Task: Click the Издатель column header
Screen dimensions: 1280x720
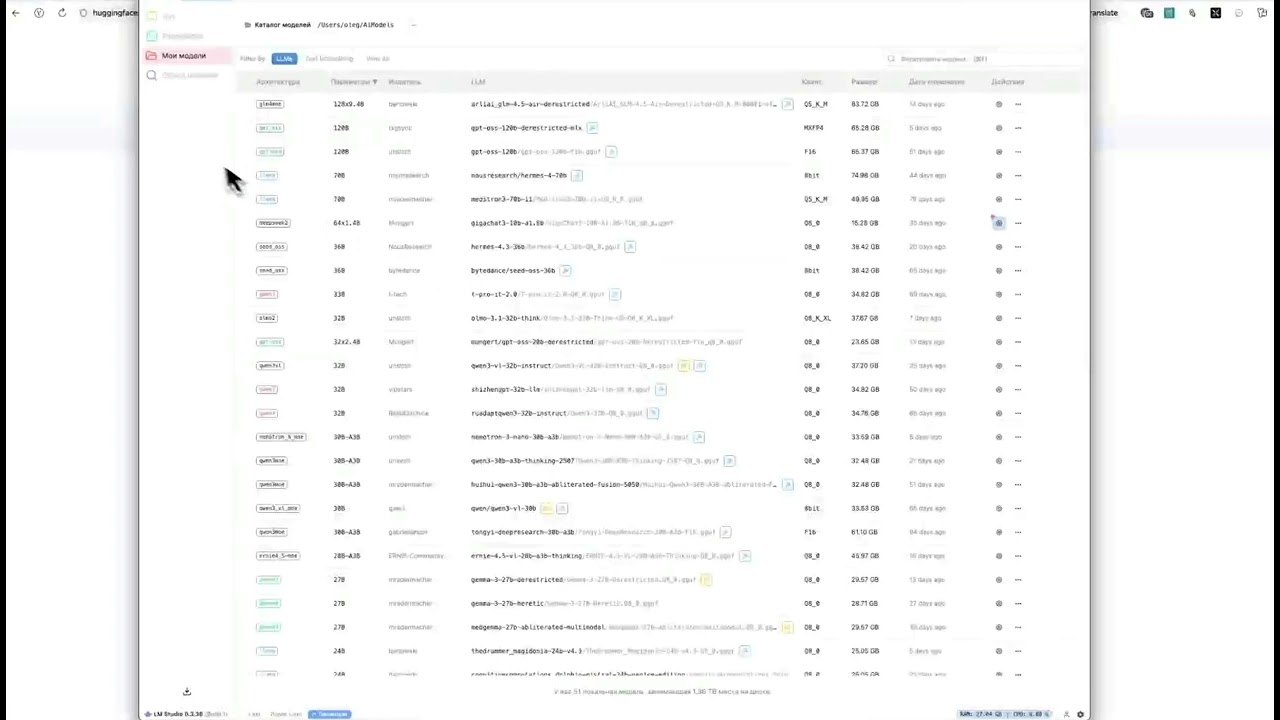Action: coord(404,82)
